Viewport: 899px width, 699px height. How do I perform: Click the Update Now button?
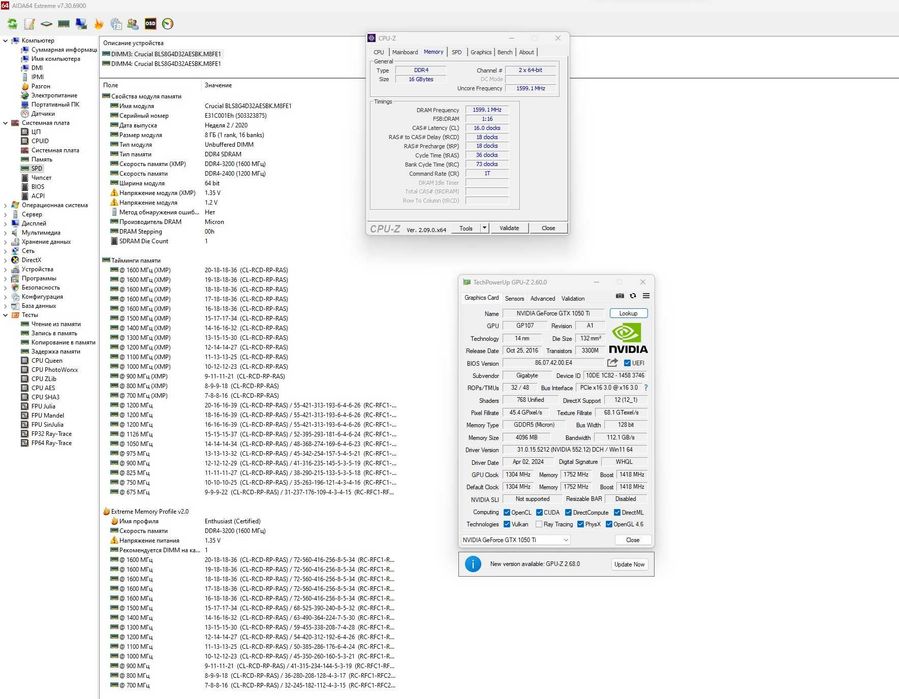(629, 564)
